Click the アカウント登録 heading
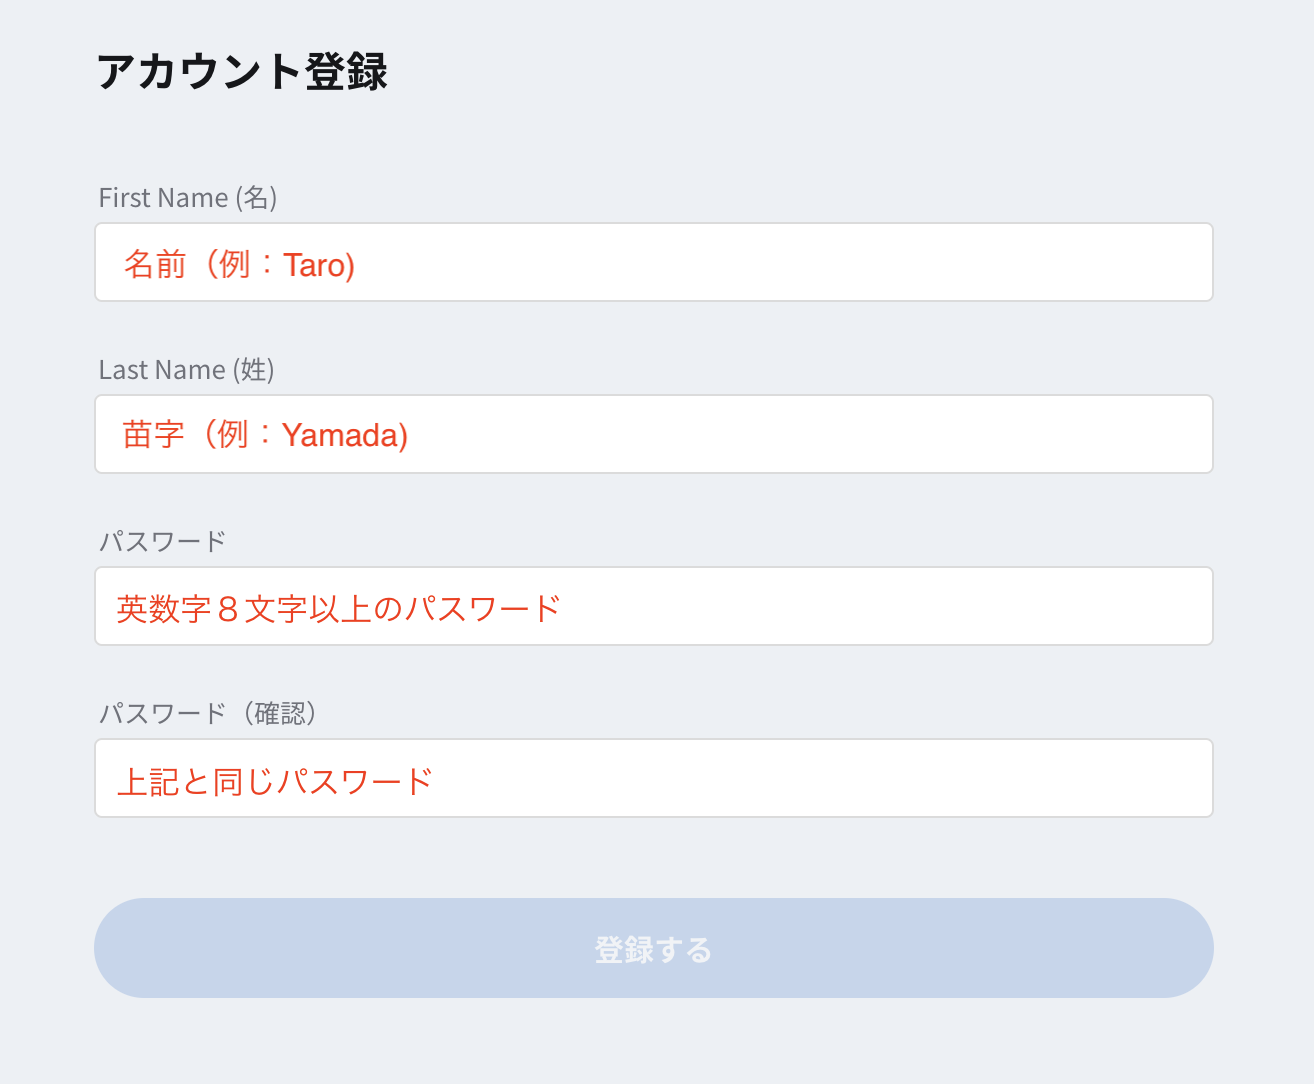The image size is (1314, 1084). click(243, 72)
